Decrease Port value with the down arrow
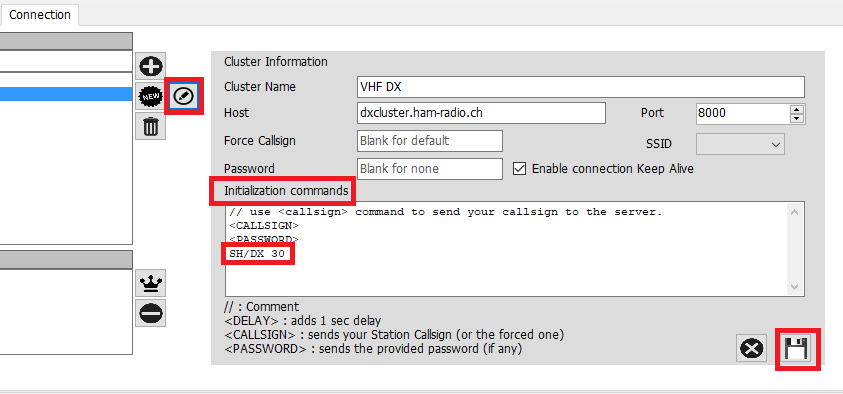The image size is (843, 394). [x=797, y=119]
